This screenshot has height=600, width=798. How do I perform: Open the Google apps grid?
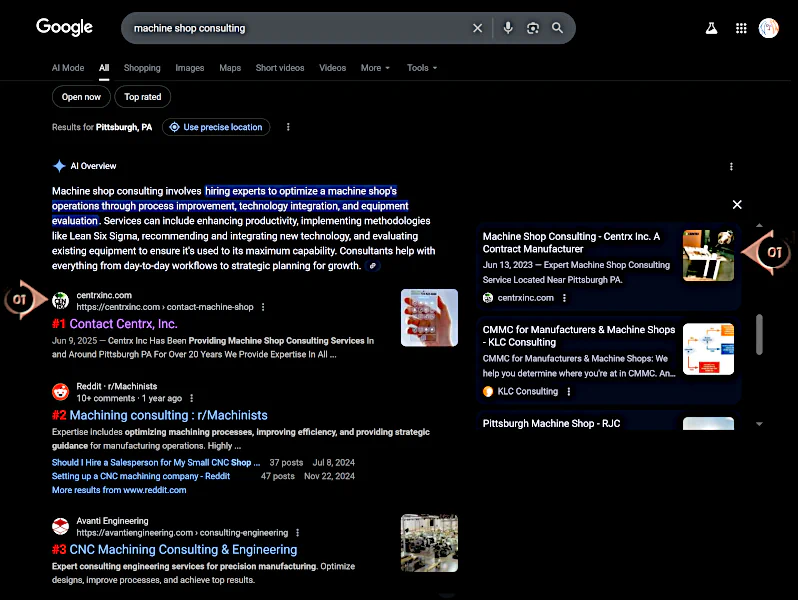tap(741, 28)
